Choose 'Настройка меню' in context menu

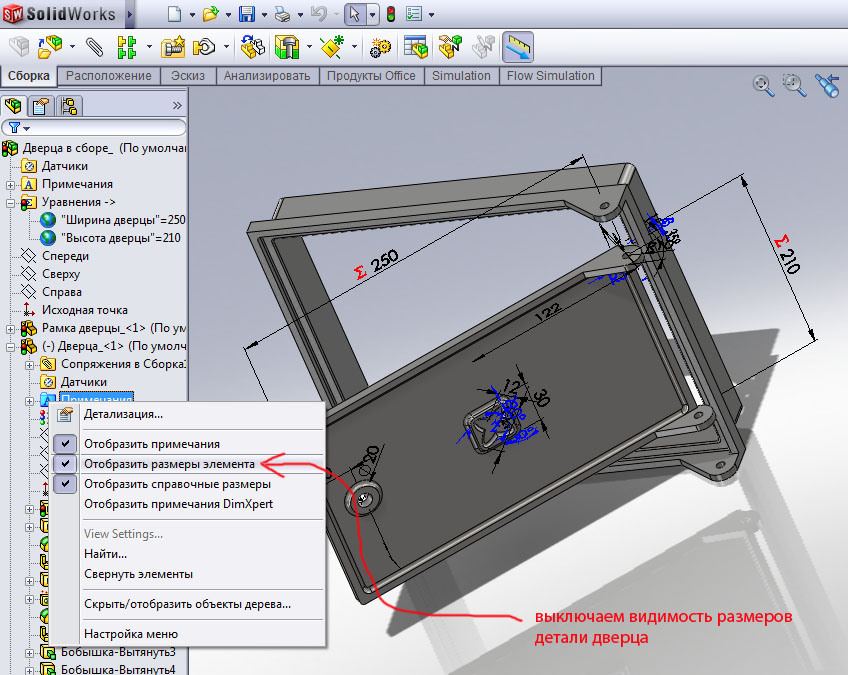130,633
